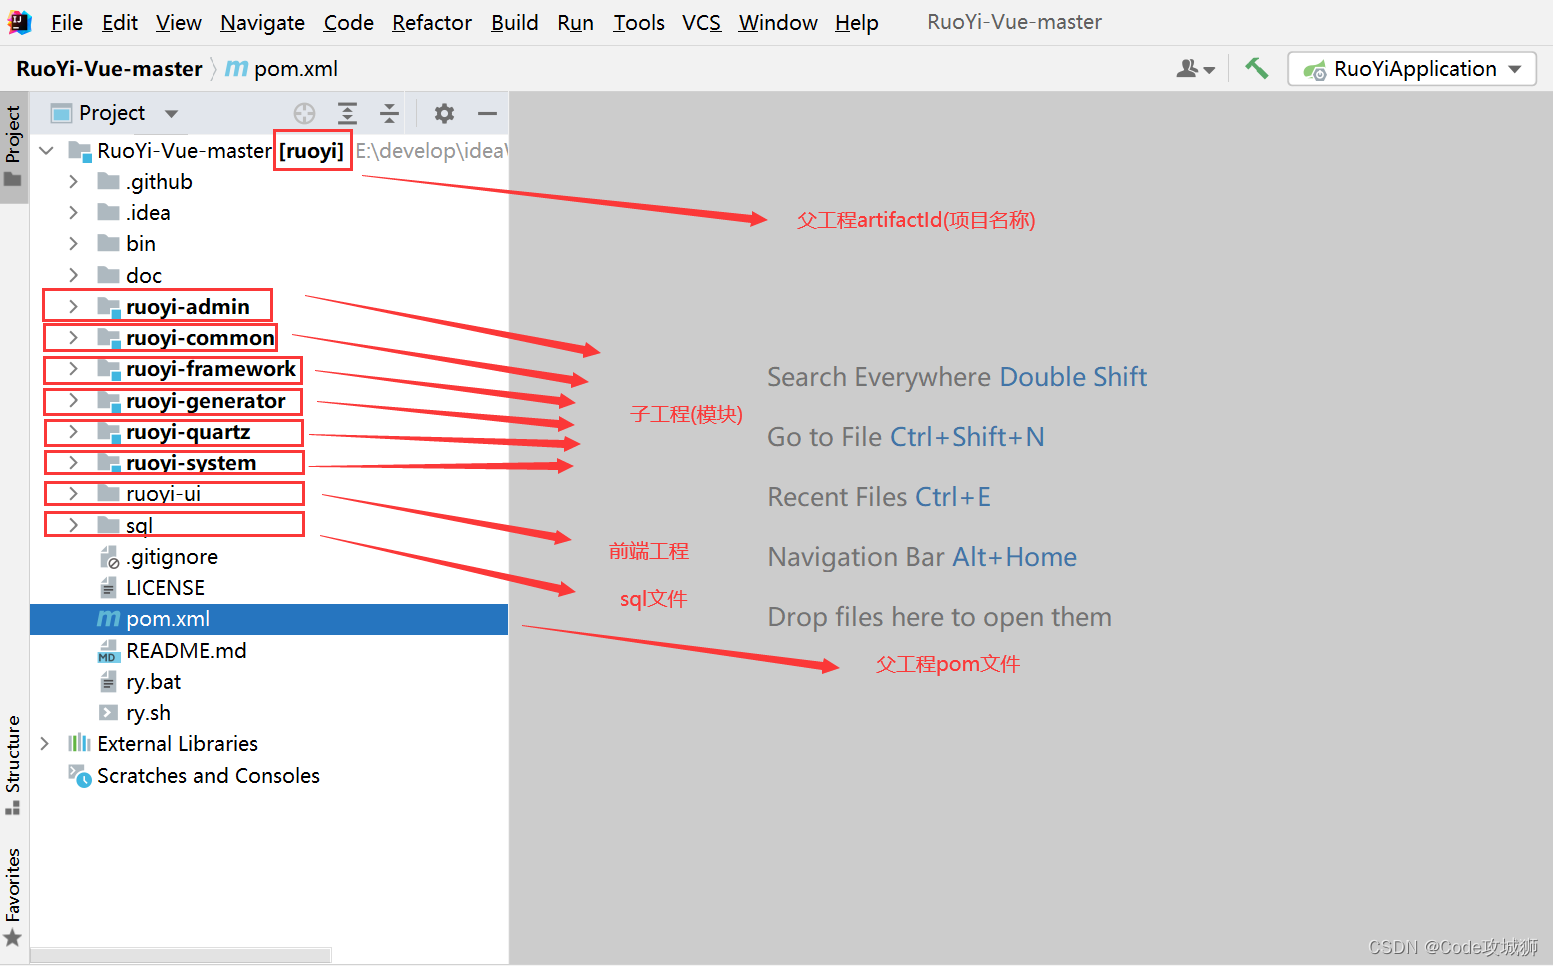1553x966 pixels.
Task: Collapse the RuoYi-Vue-master root node
Action: 46,151
